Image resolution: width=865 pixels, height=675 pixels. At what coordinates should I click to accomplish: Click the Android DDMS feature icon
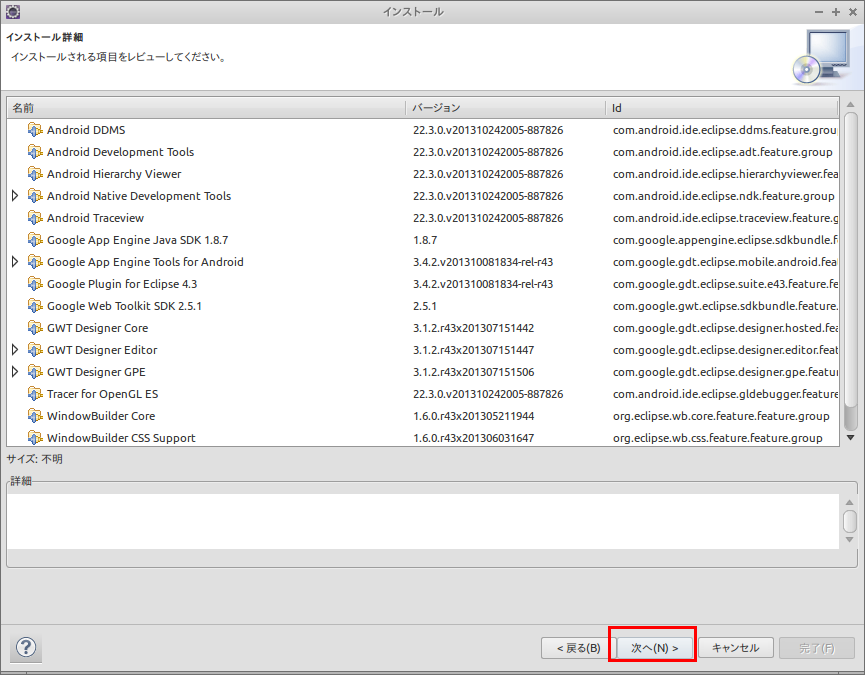click(x=35, y=130)
